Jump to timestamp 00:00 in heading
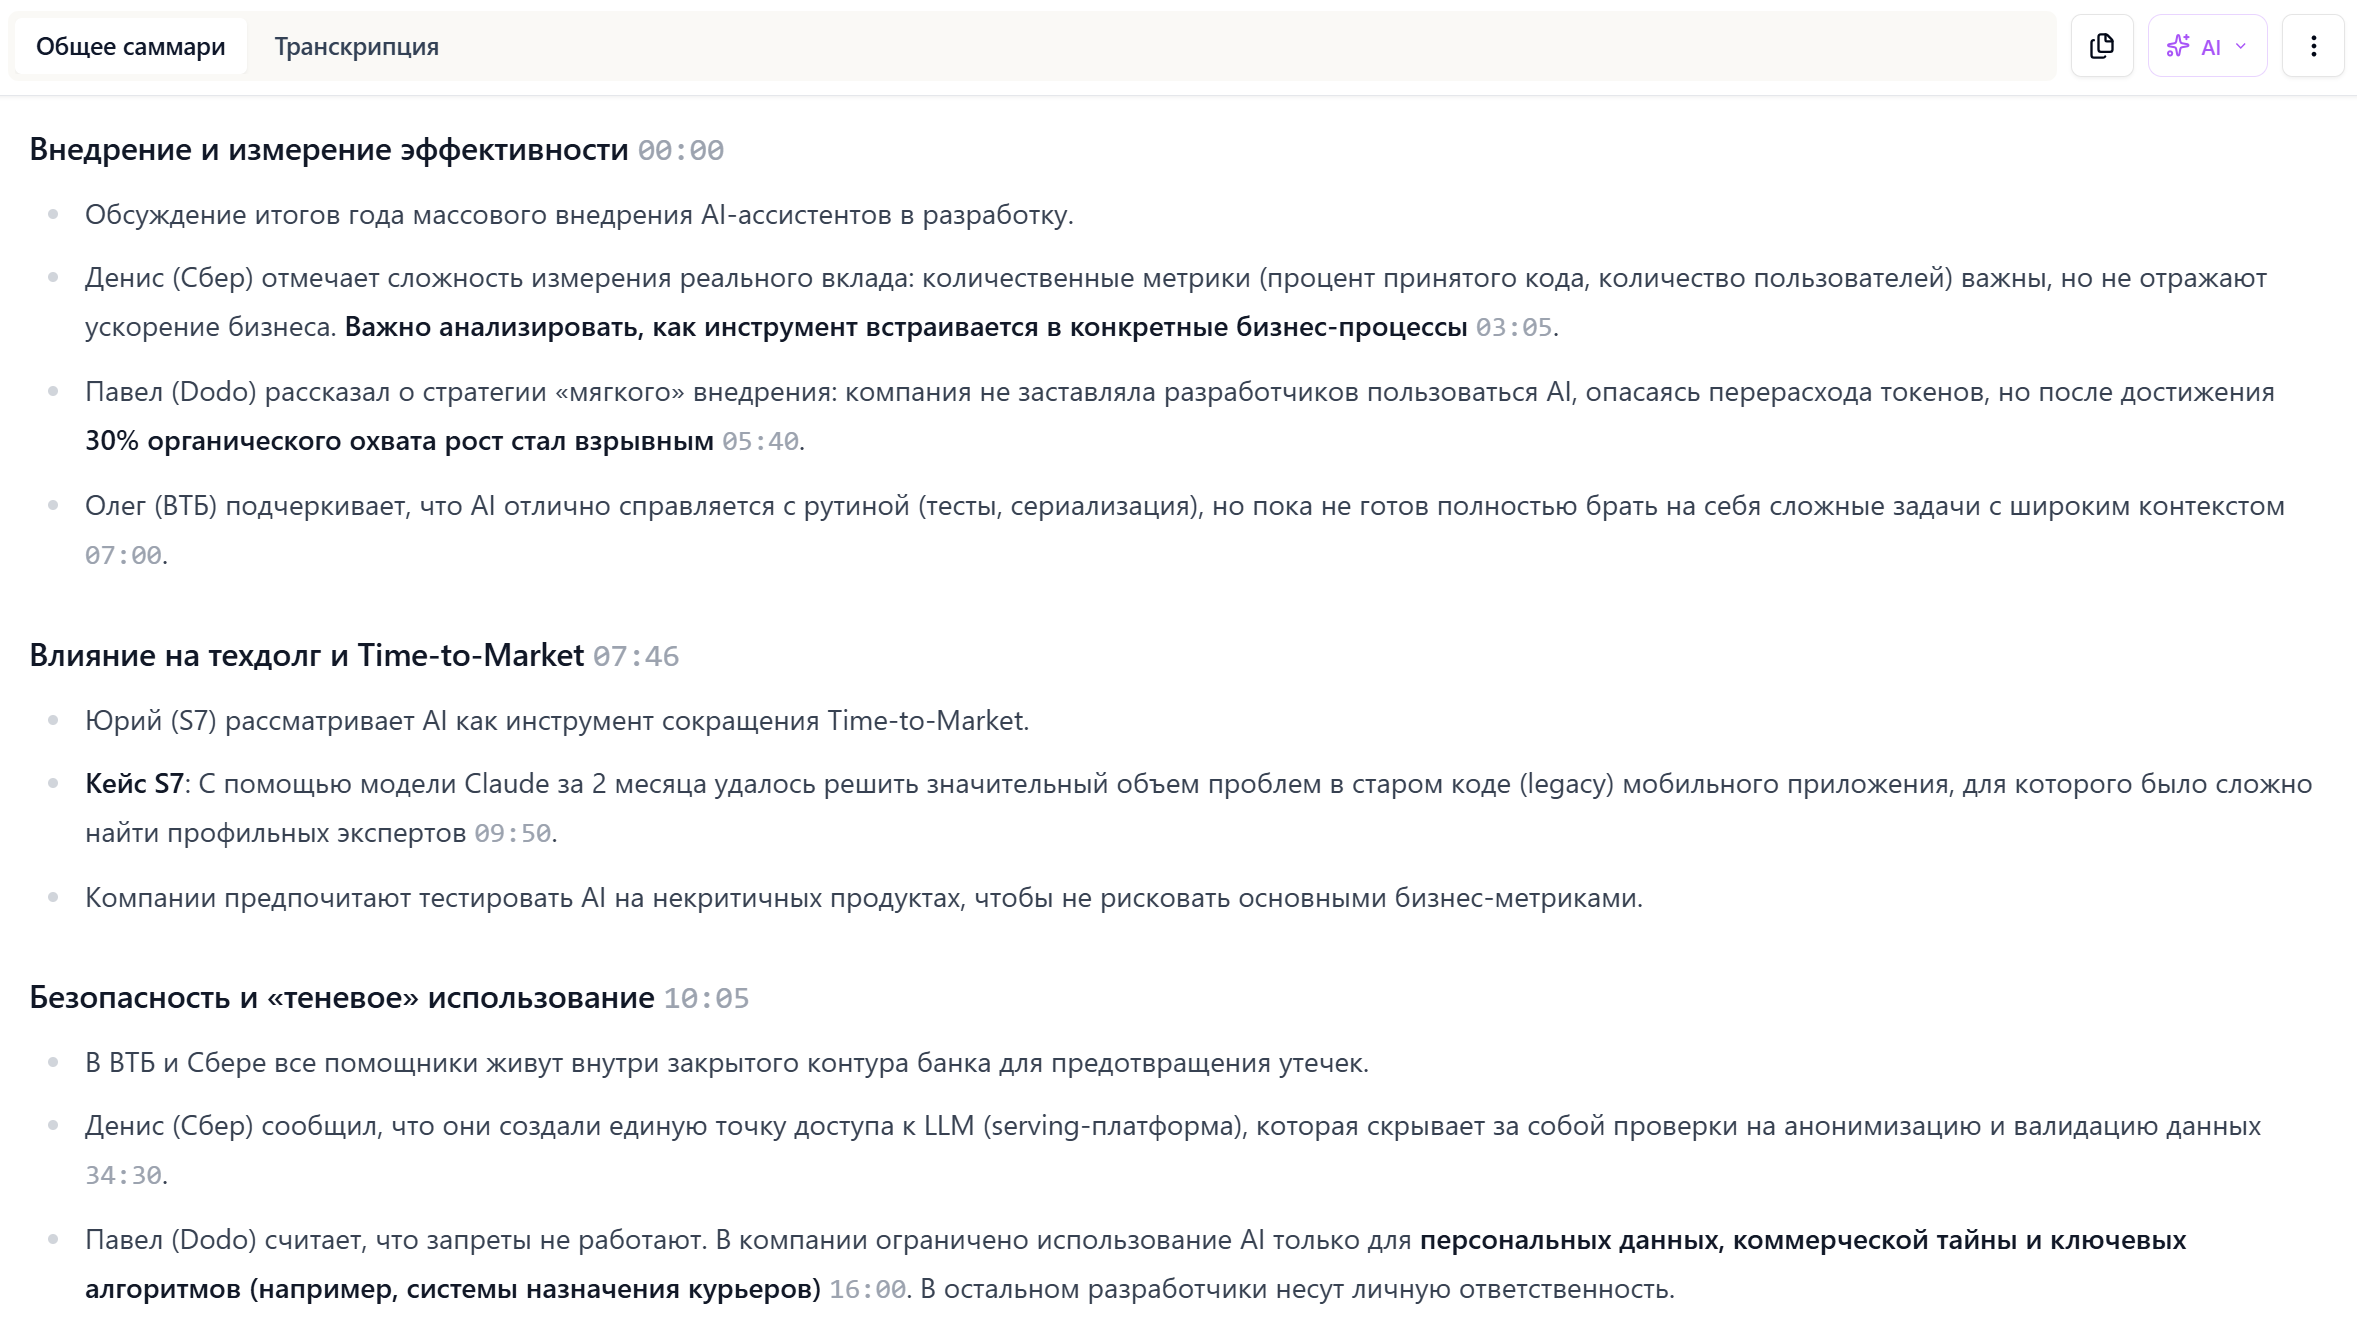The image size is (2357, 1321). pos(680,150)
